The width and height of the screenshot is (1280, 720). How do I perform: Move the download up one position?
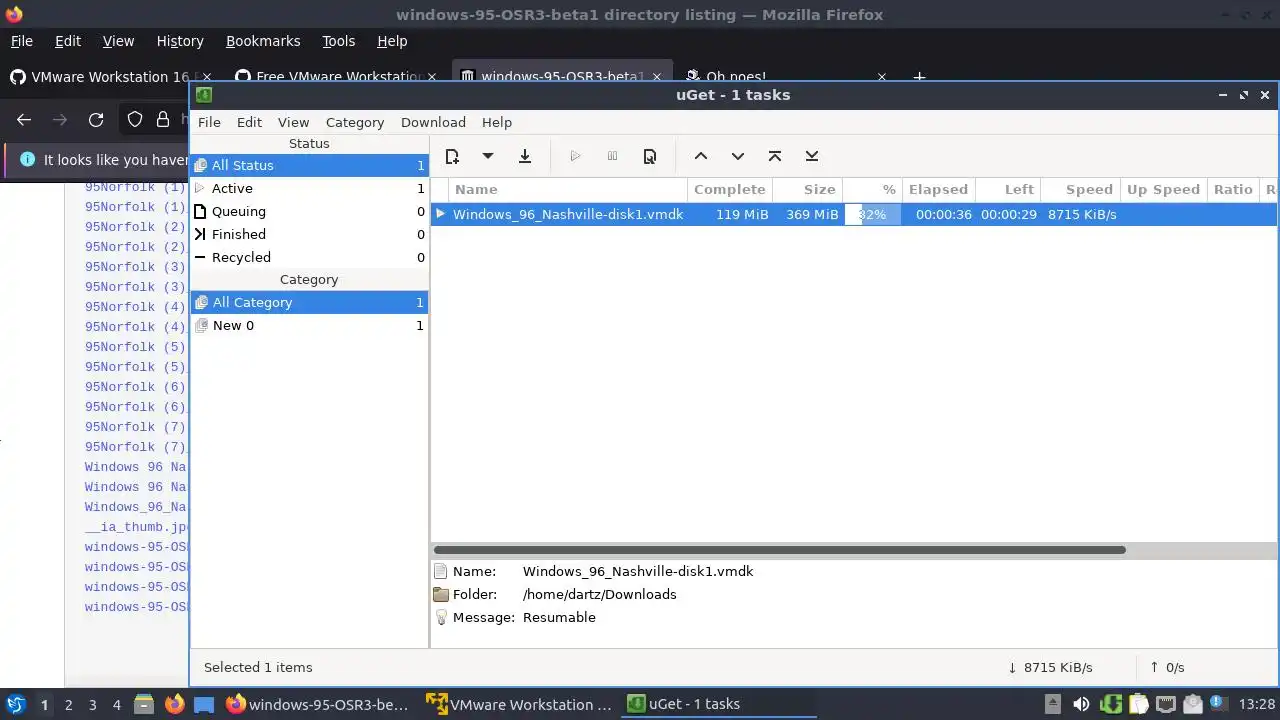coord(701,156)
